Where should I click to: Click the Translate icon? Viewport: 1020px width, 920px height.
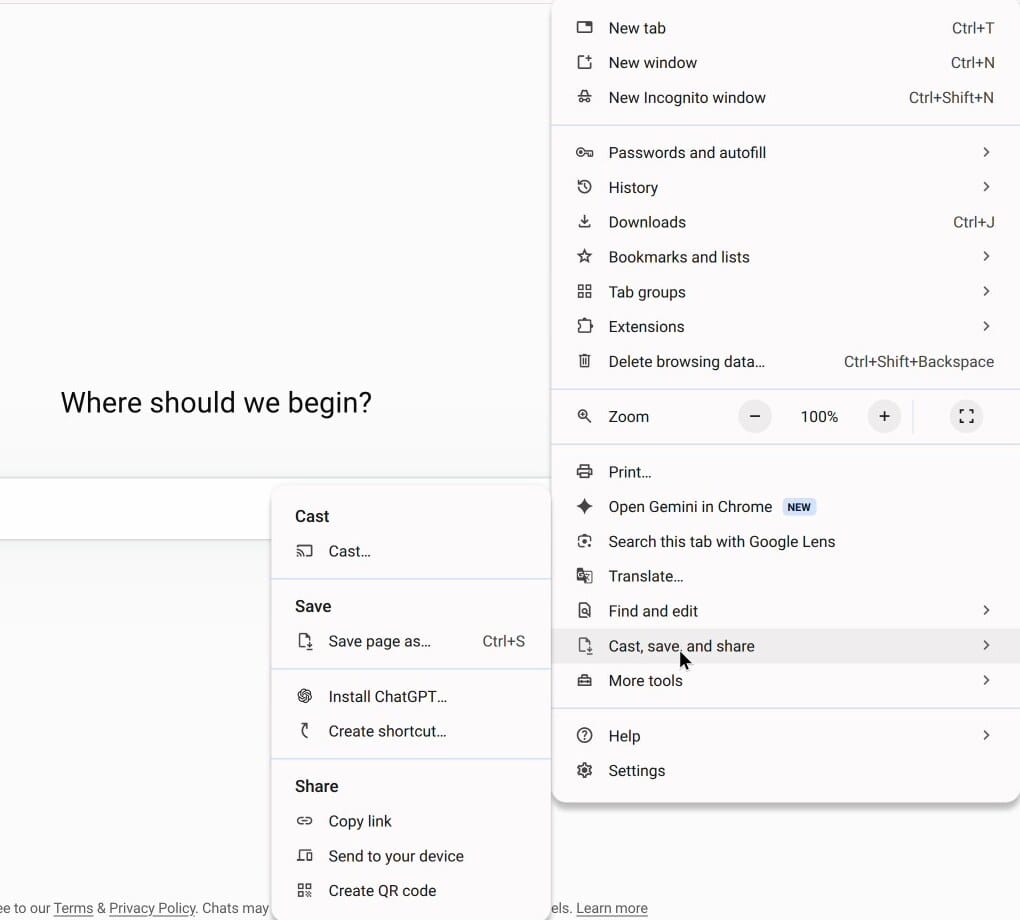click(584, 575)
